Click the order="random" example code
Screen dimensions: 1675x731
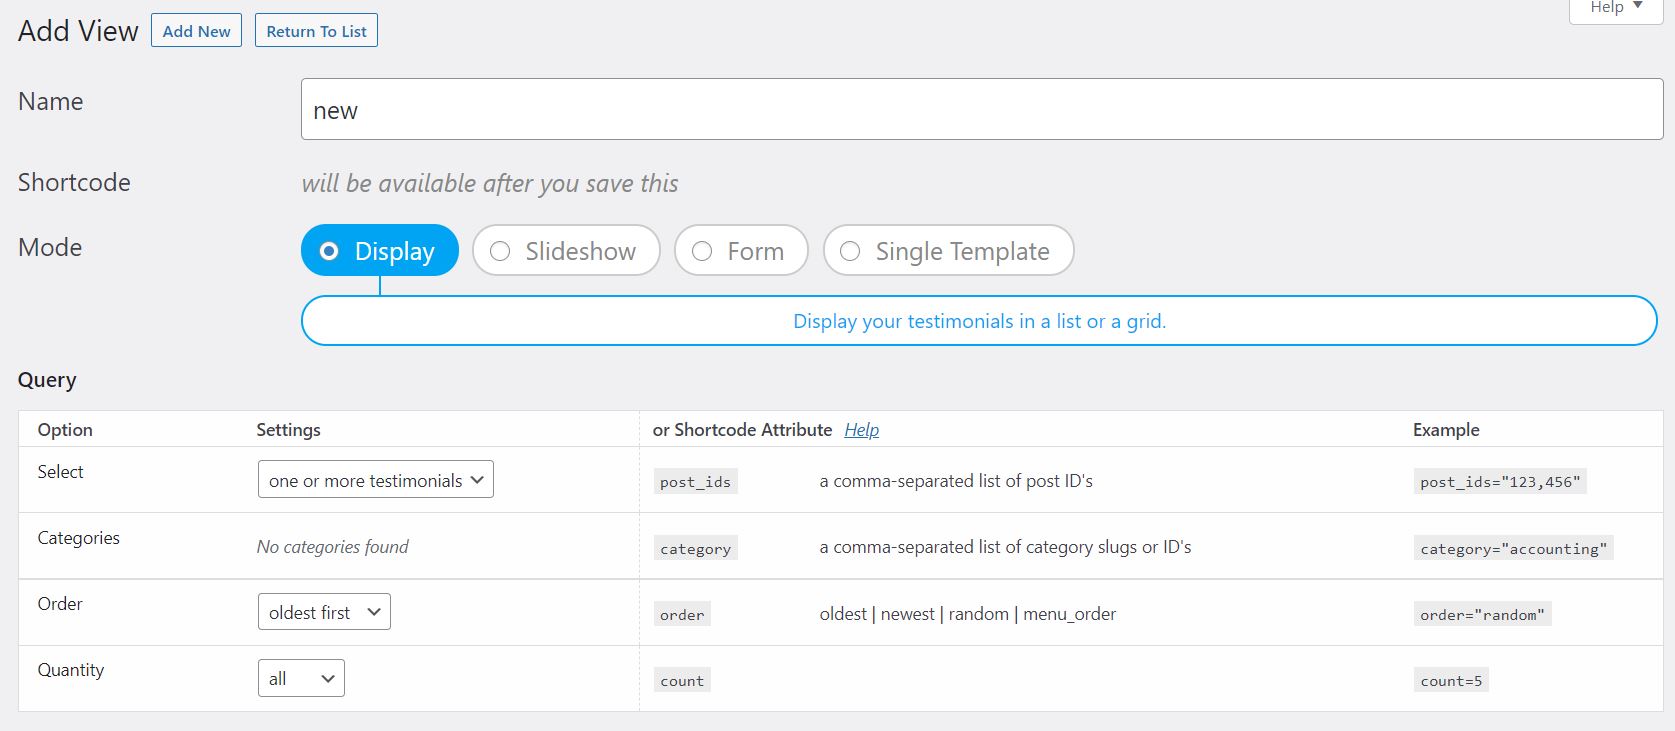[1481, 615]
